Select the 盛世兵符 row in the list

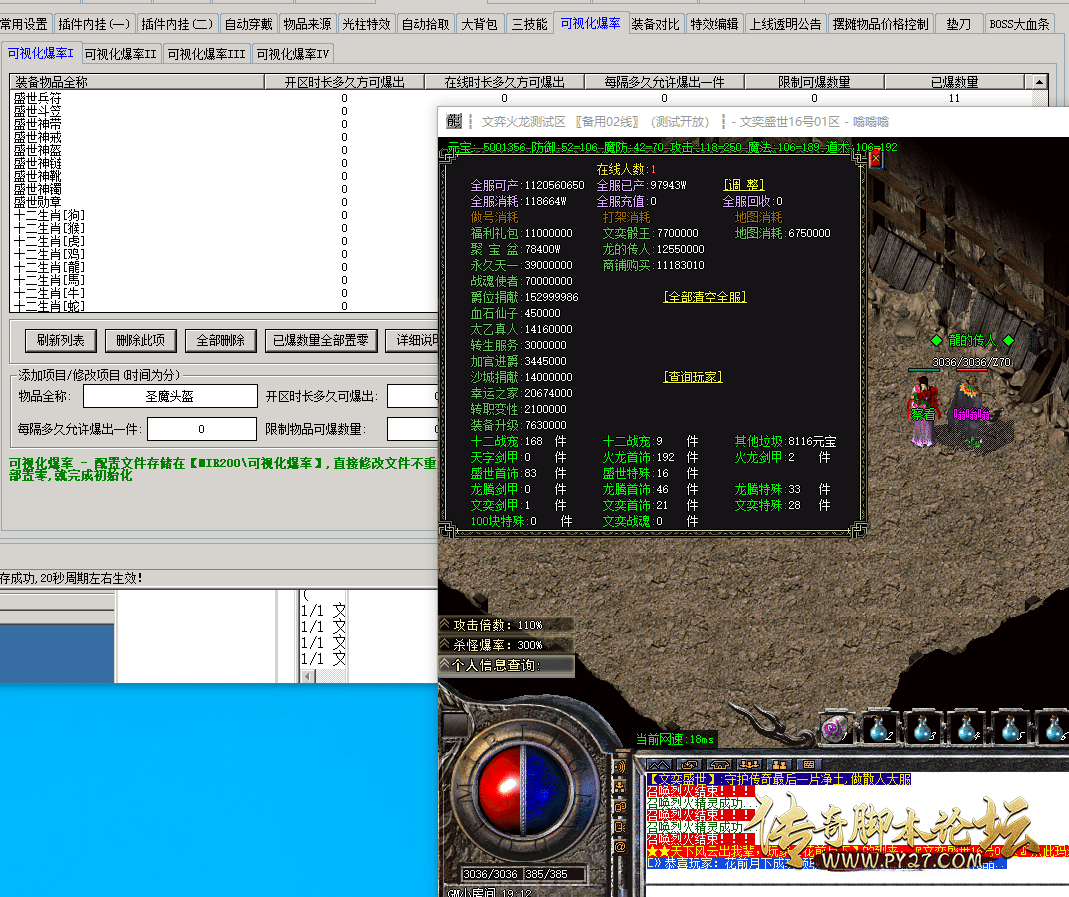tap(38, 98)
